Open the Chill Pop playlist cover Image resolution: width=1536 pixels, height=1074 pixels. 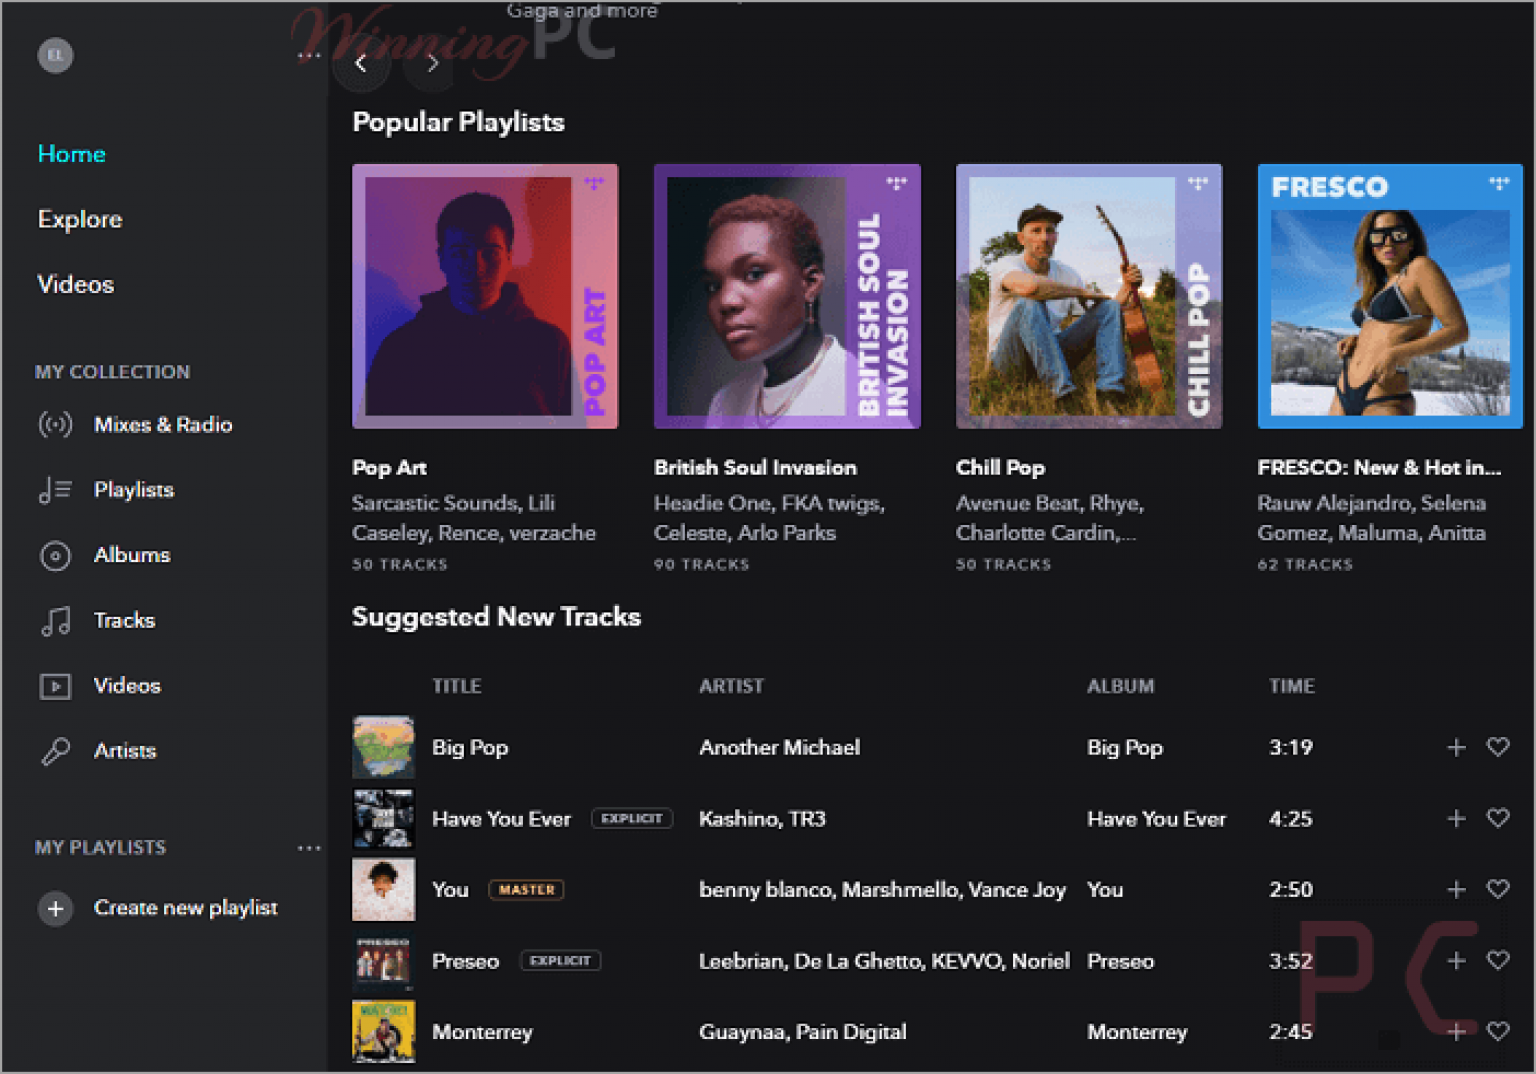[x=1089, y=296]
